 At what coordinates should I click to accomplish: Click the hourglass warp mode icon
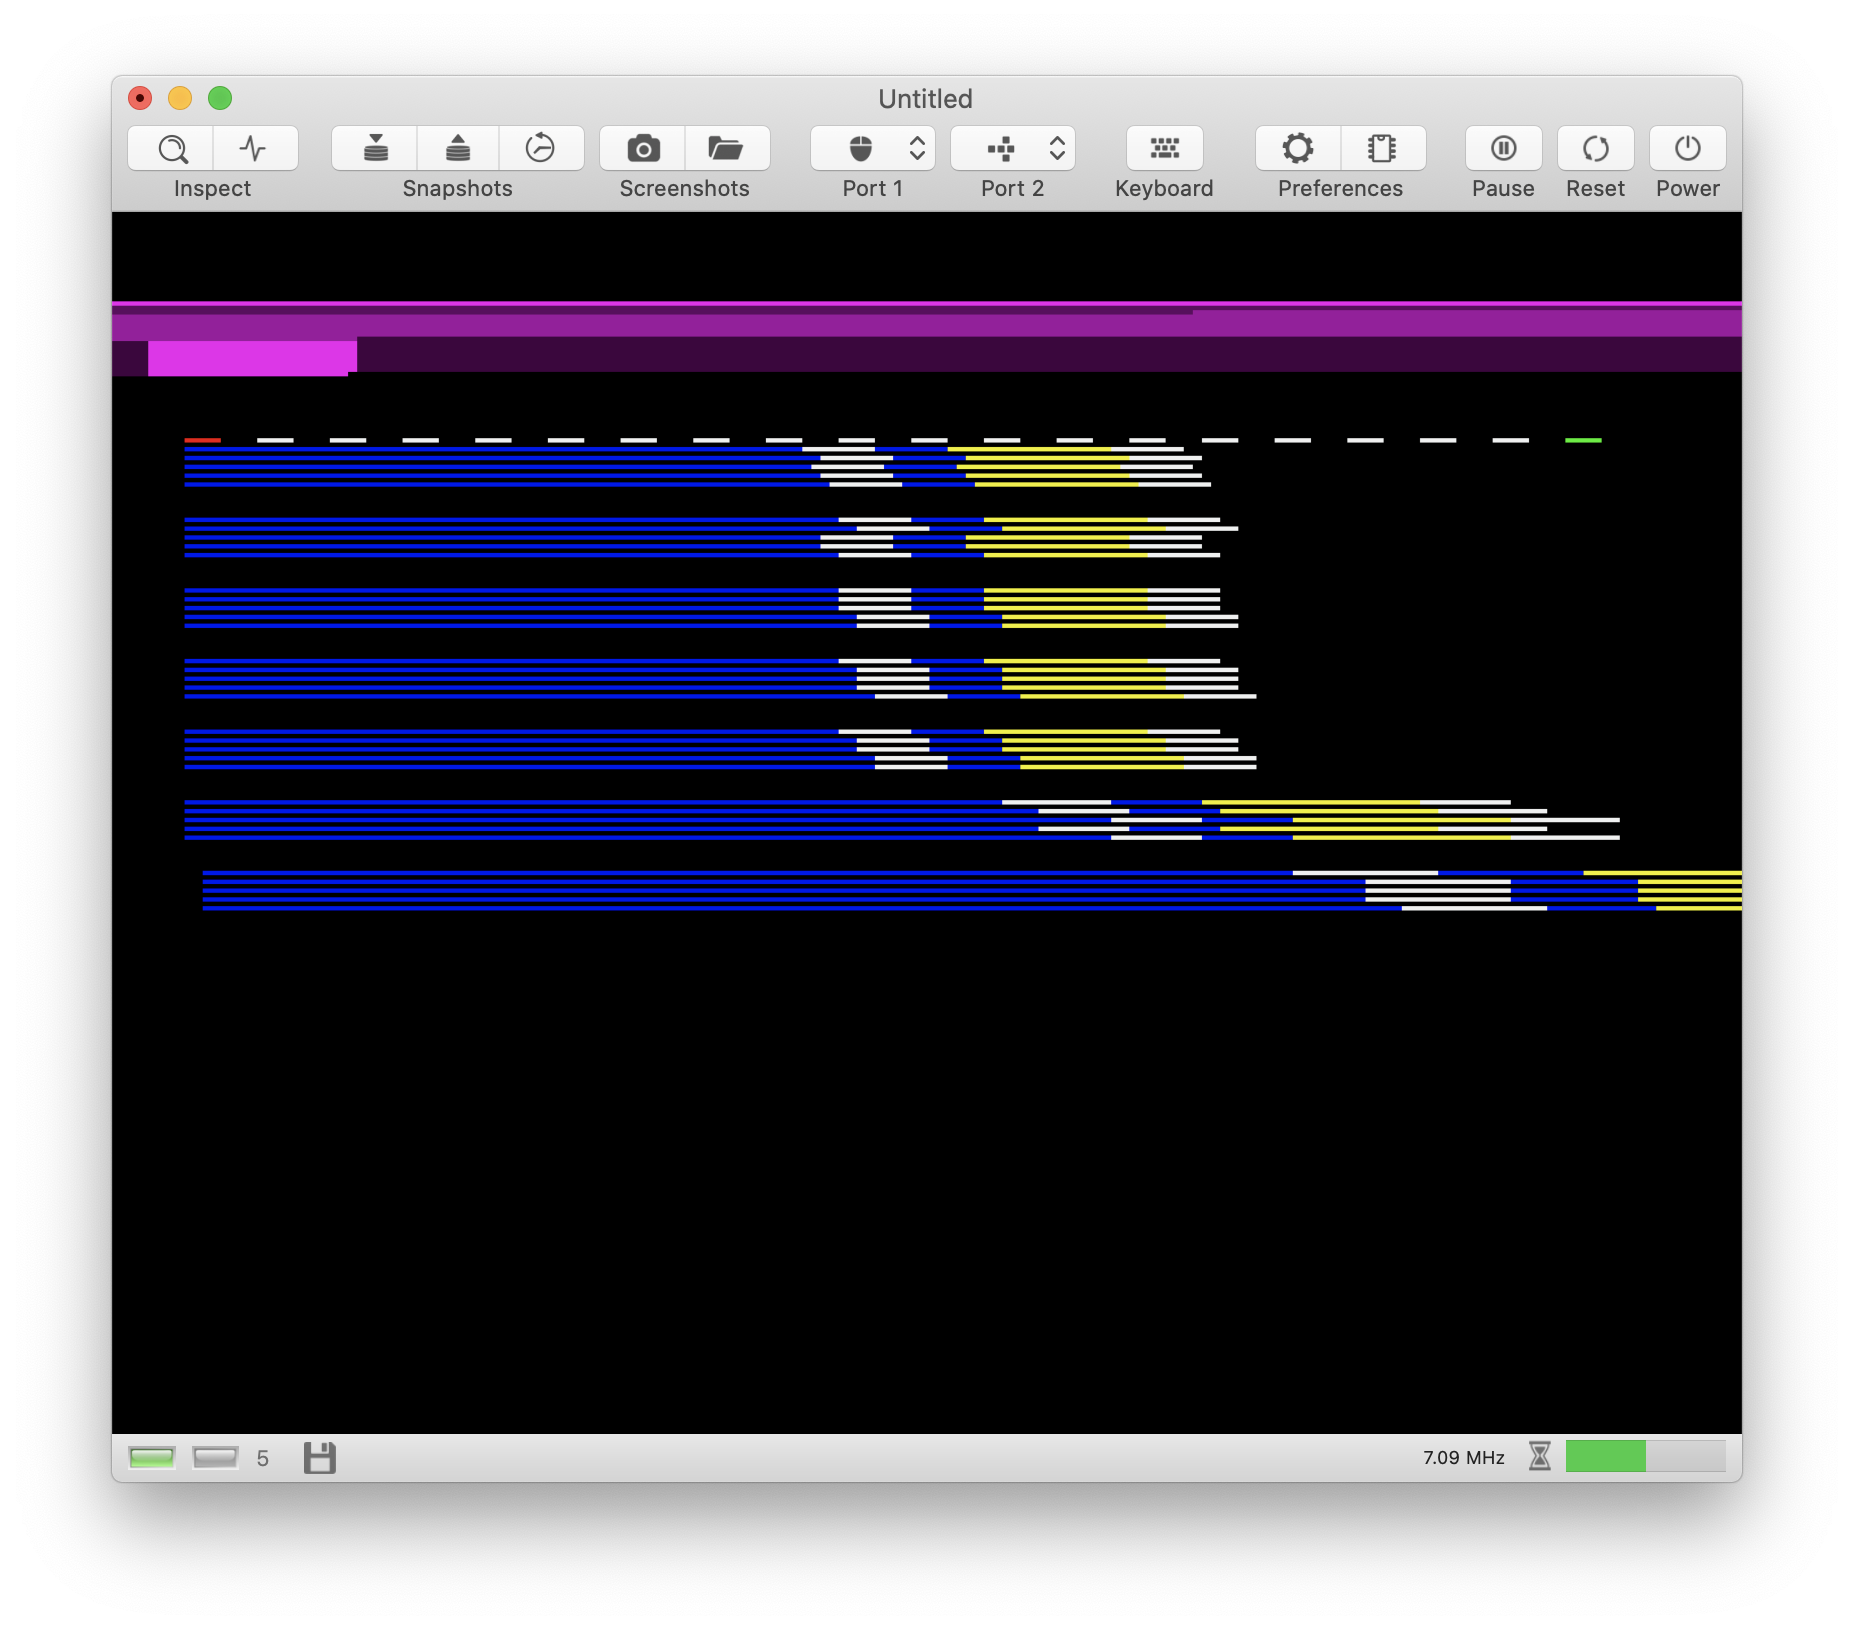click(x=1540, y=1456)
